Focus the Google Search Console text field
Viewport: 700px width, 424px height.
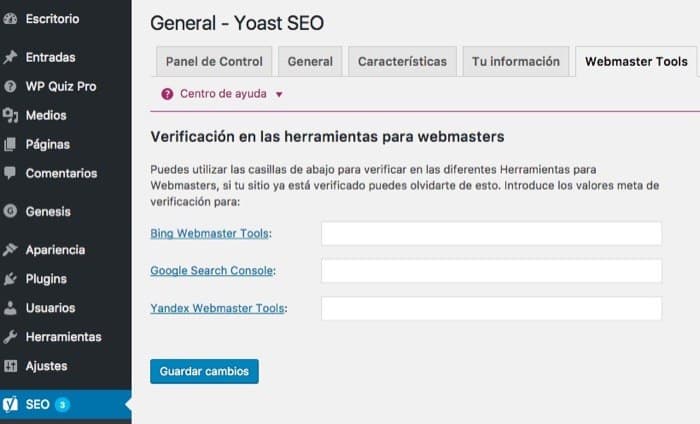[x=491, y=271]
